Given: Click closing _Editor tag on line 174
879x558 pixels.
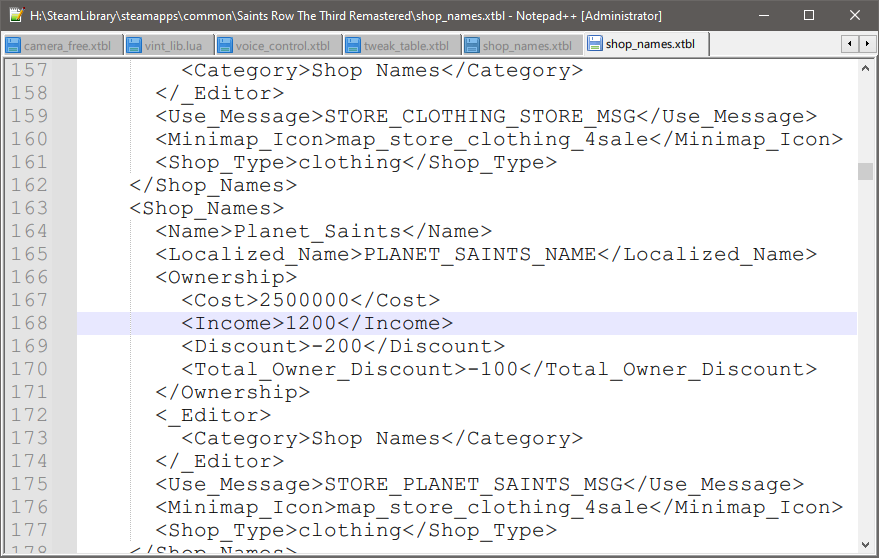Looking at the screenshot, I should (220, 461).
